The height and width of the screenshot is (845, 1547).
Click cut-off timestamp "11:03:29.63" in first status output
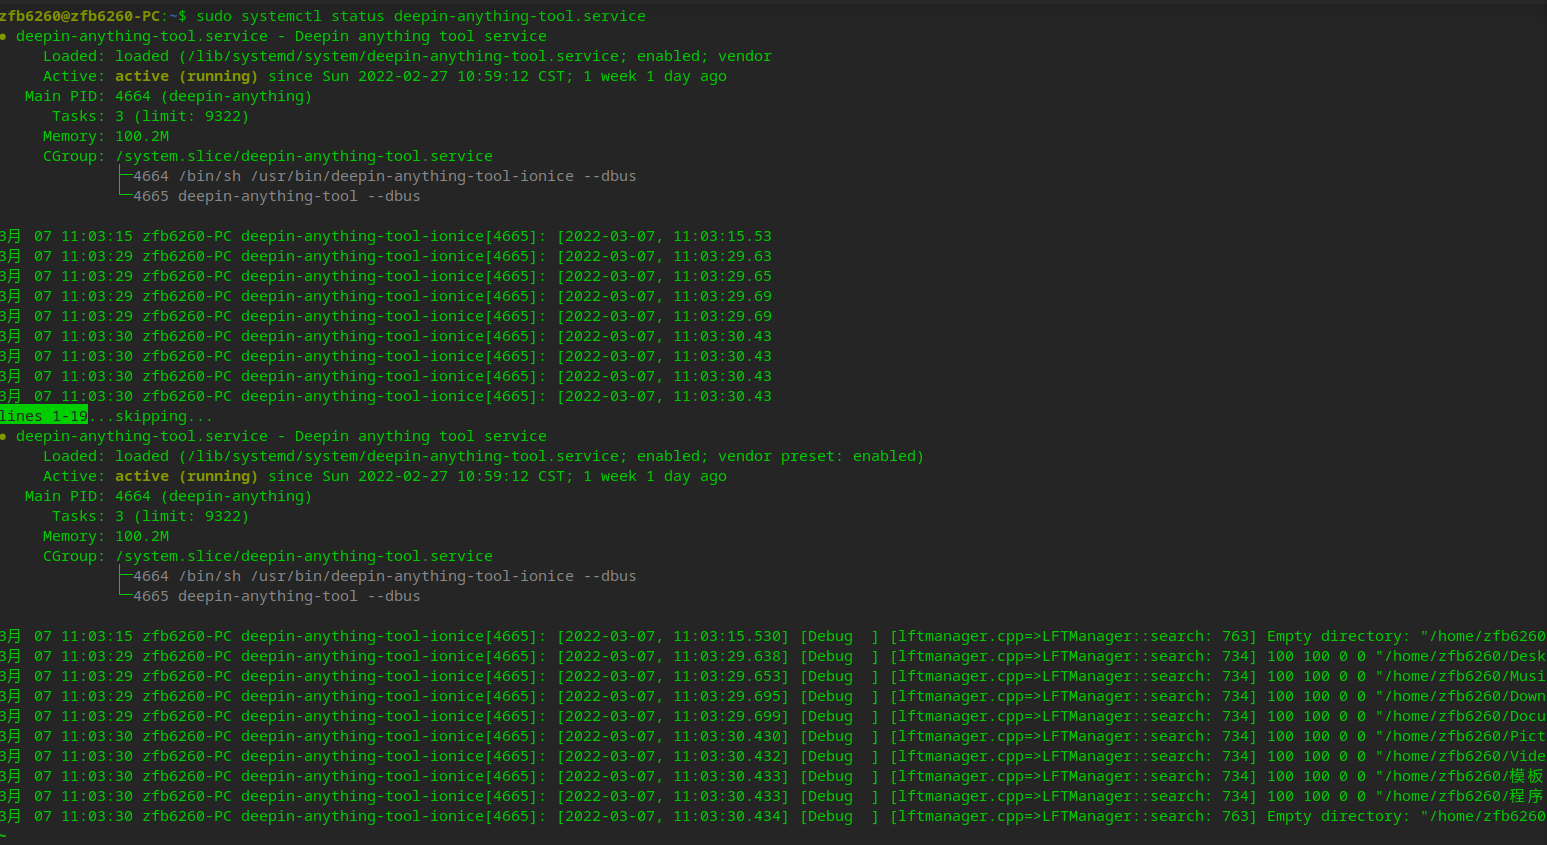[722, 256]
